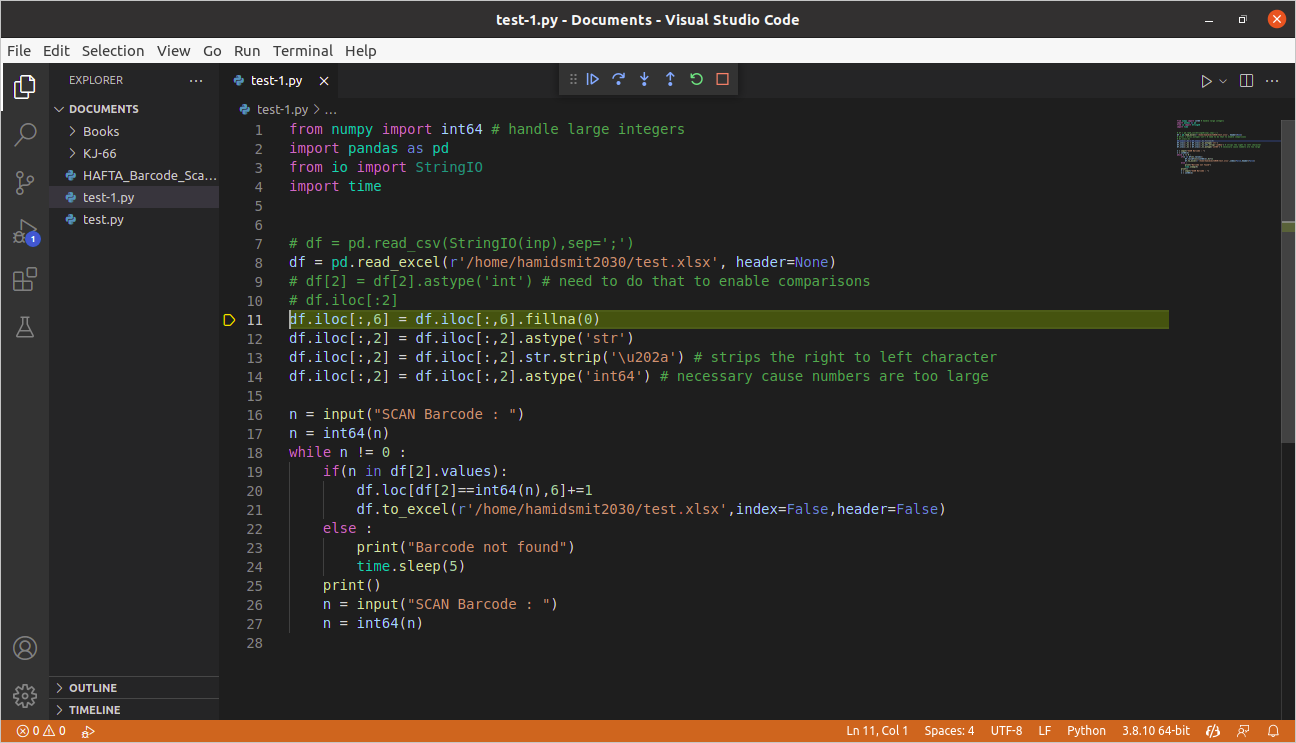Open the Testing flask view
The height and width of the screenshot is (743, 1296).
point(25,327)
